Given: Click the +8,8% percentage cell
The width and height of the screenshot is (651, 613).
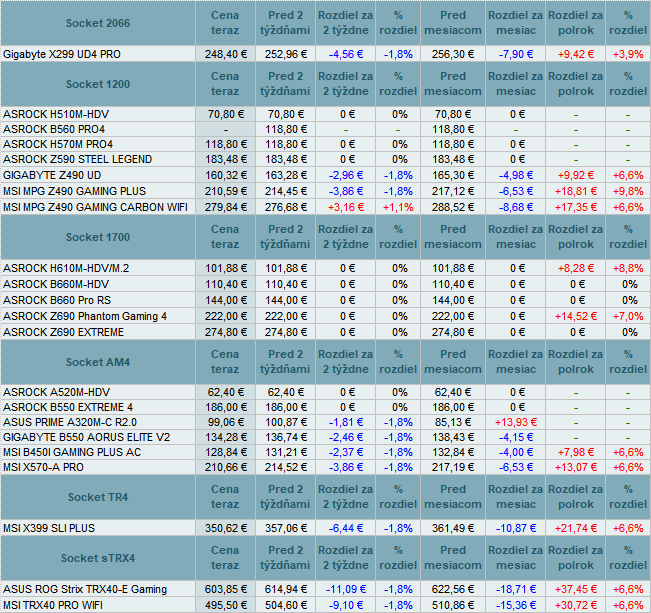Looking at the screenshot, I should click(628, 268).
